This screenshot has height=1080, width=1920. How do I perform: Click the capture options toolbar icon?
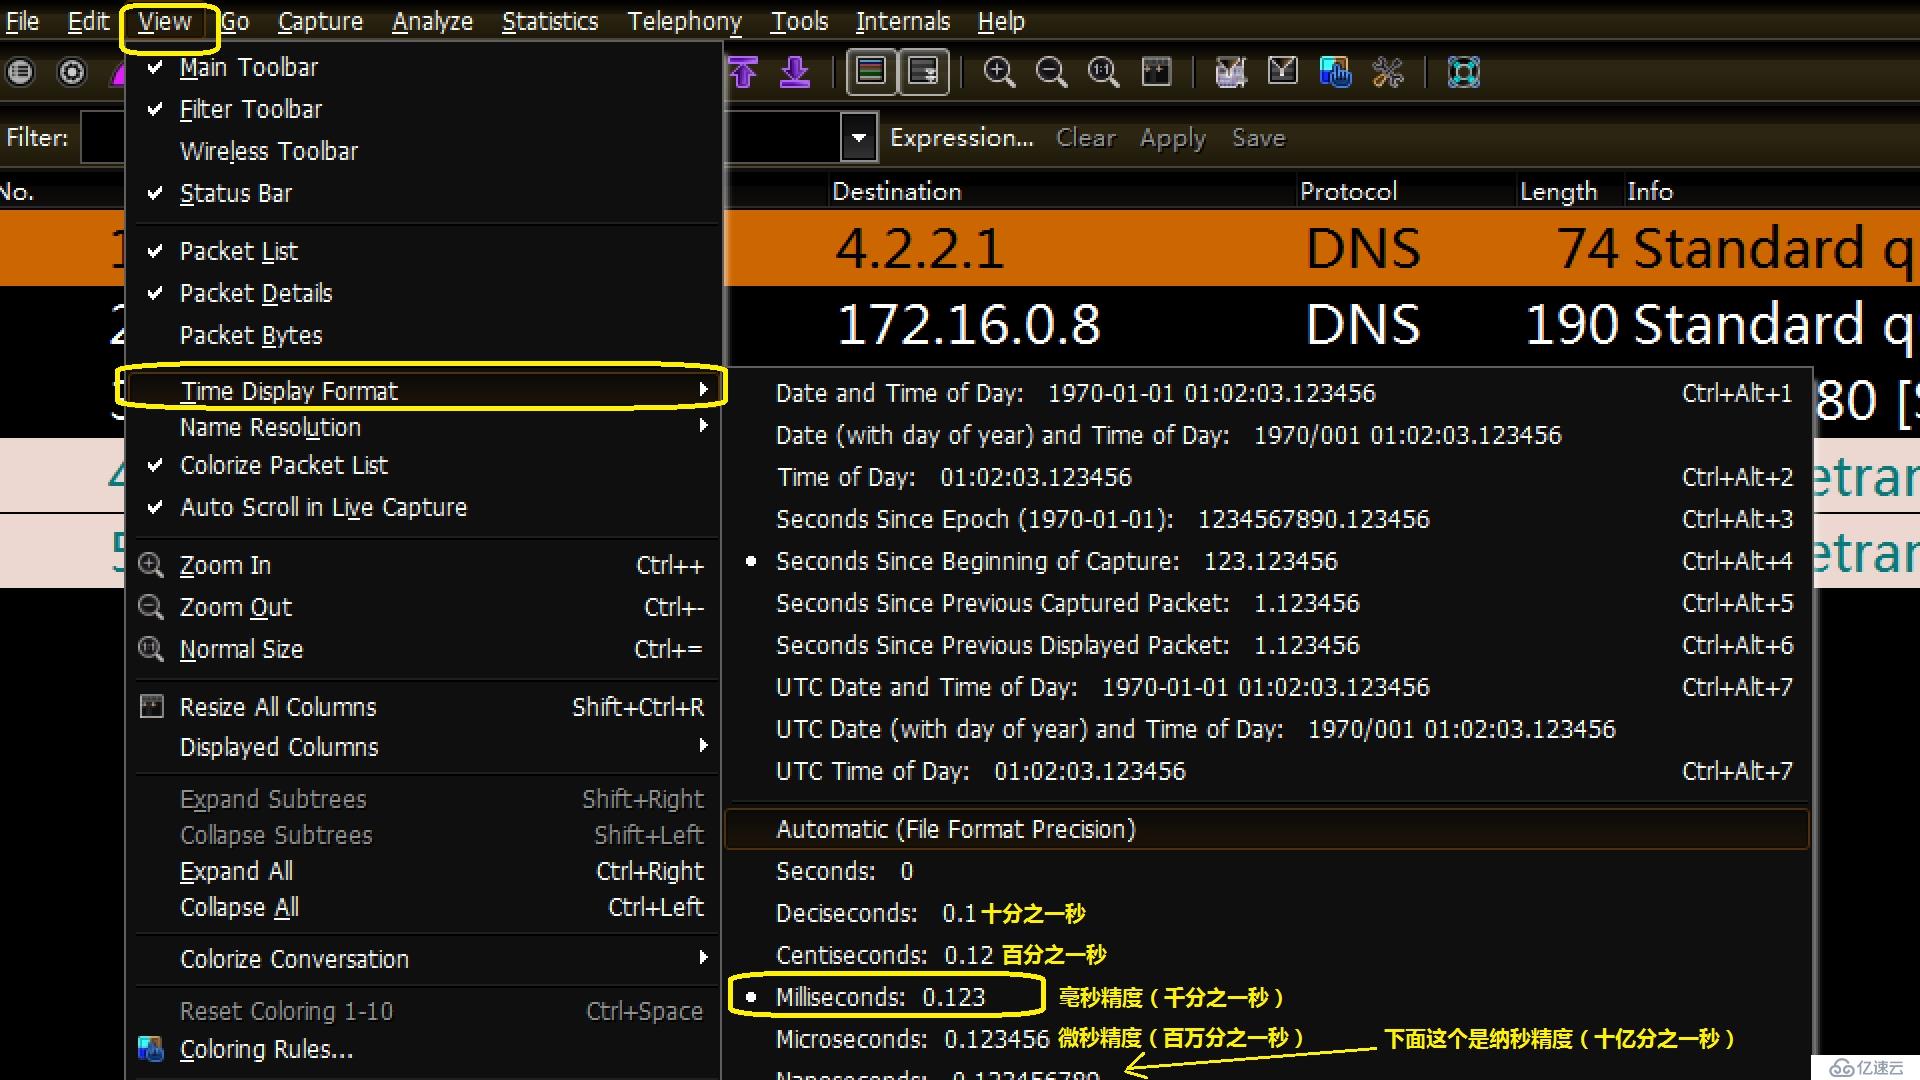72,72
